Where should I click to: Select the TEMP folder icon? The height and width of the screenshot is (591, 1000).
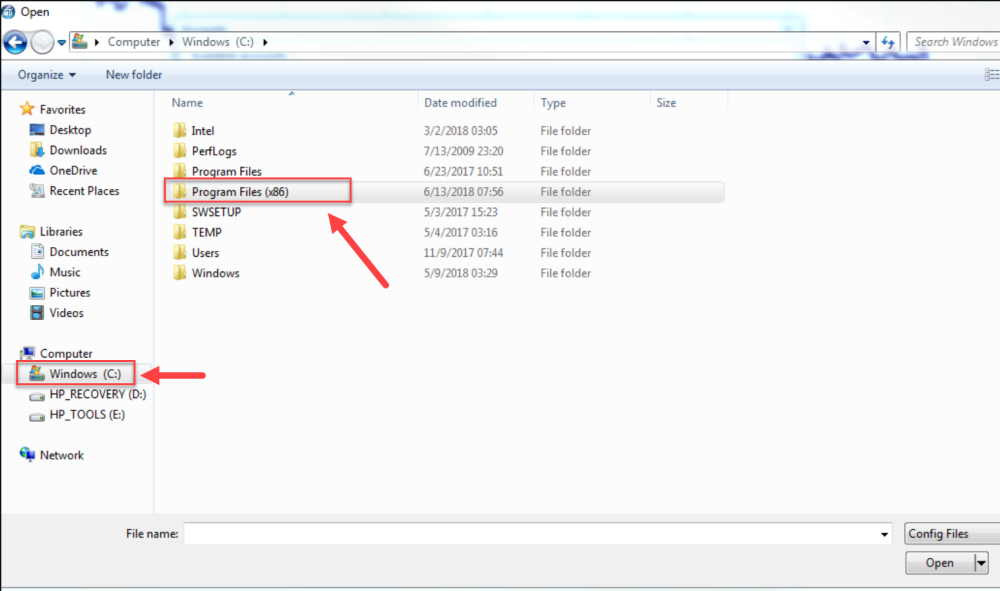(x=180, y=232)
